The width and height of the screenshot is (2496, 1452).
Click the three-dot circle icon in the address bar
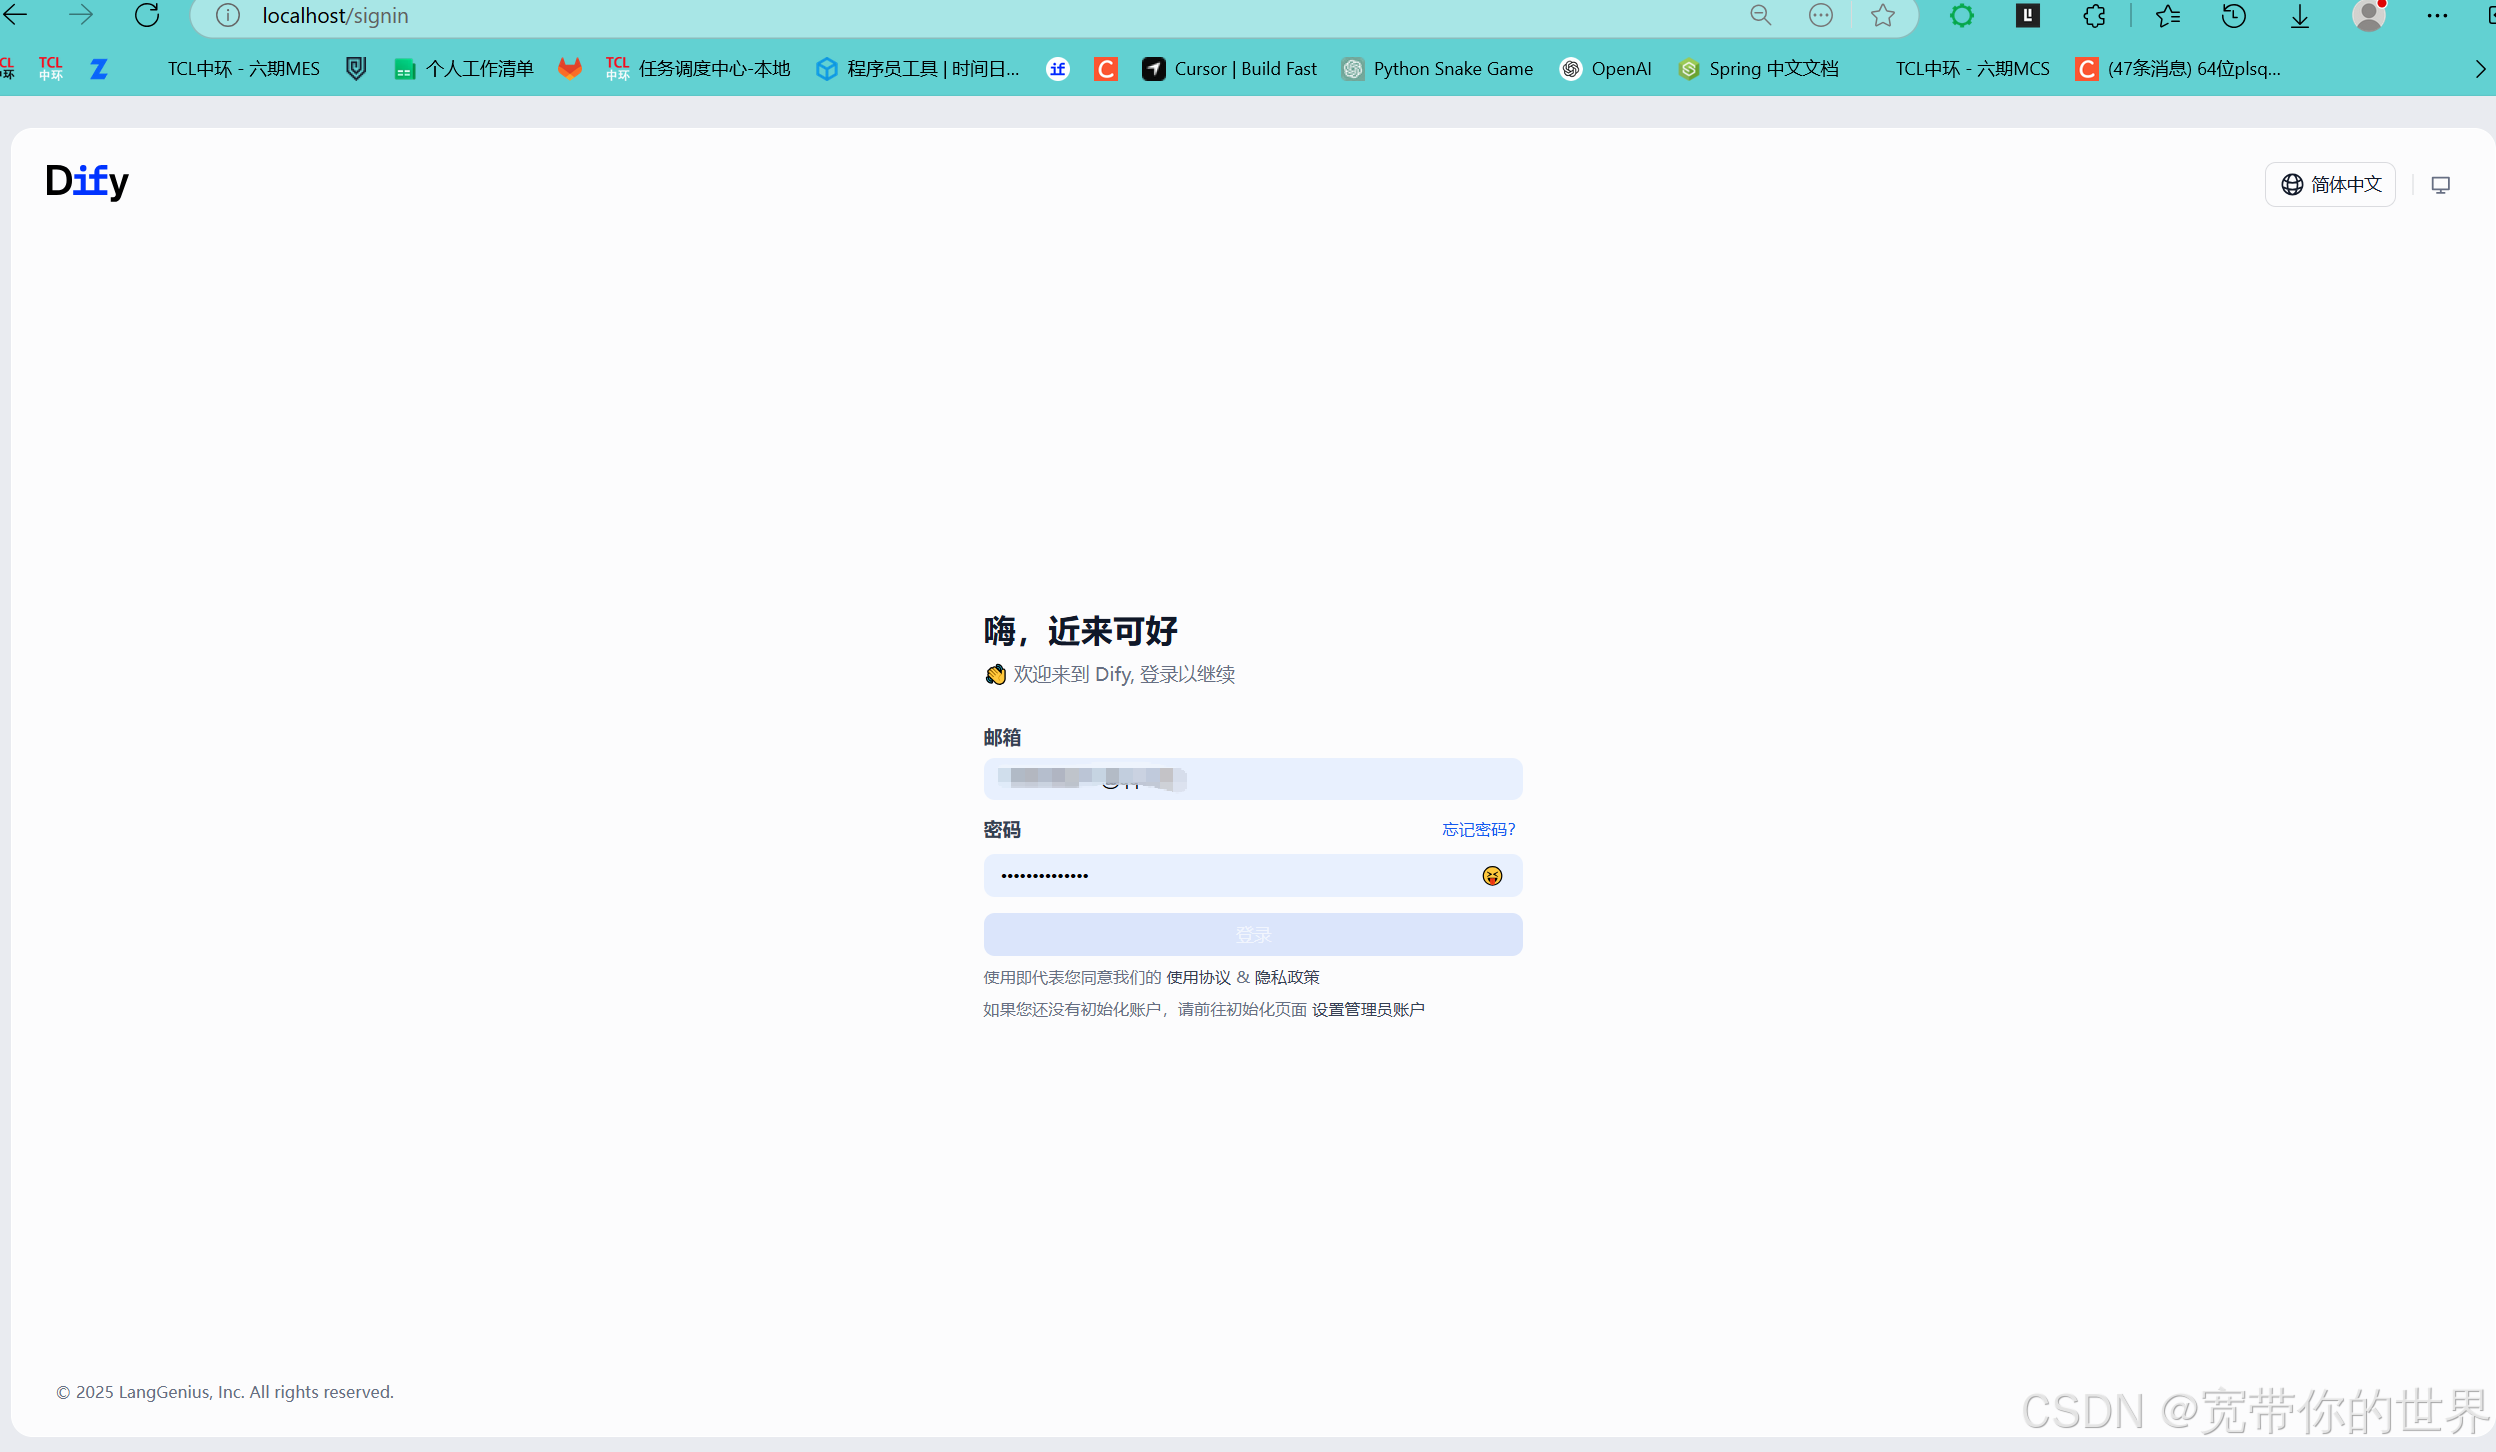click(1821, 15)
